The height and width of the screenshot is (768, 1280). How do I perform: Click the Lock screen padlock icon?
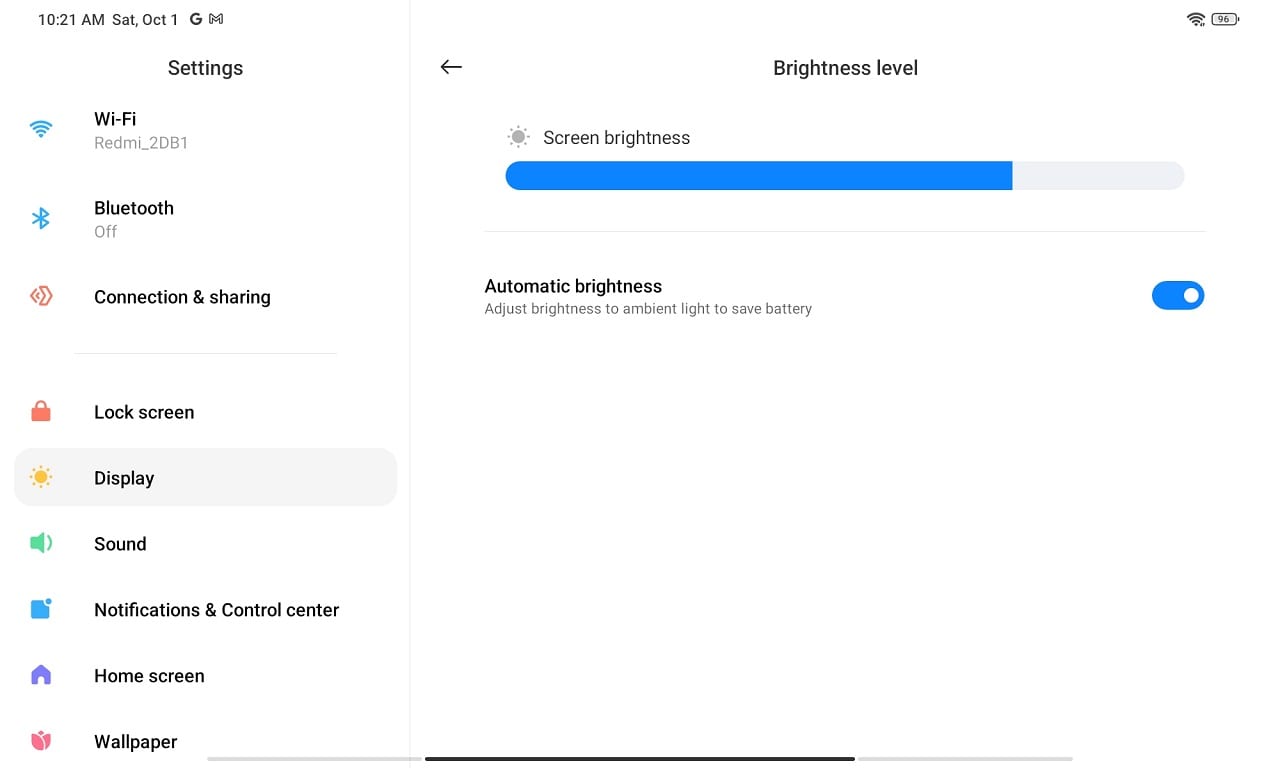click(x=40, y=411)
